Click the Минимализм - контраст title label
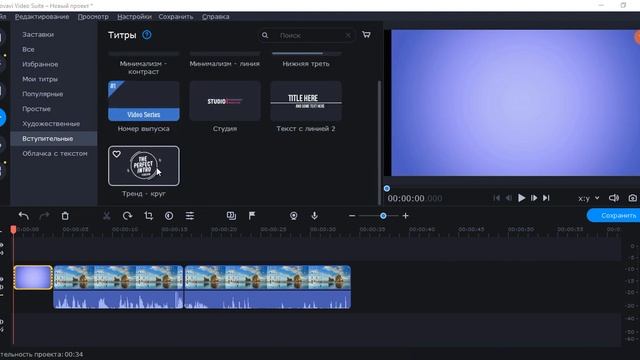The height and width of the screenshot is (360, 640). tap(144, 68)
